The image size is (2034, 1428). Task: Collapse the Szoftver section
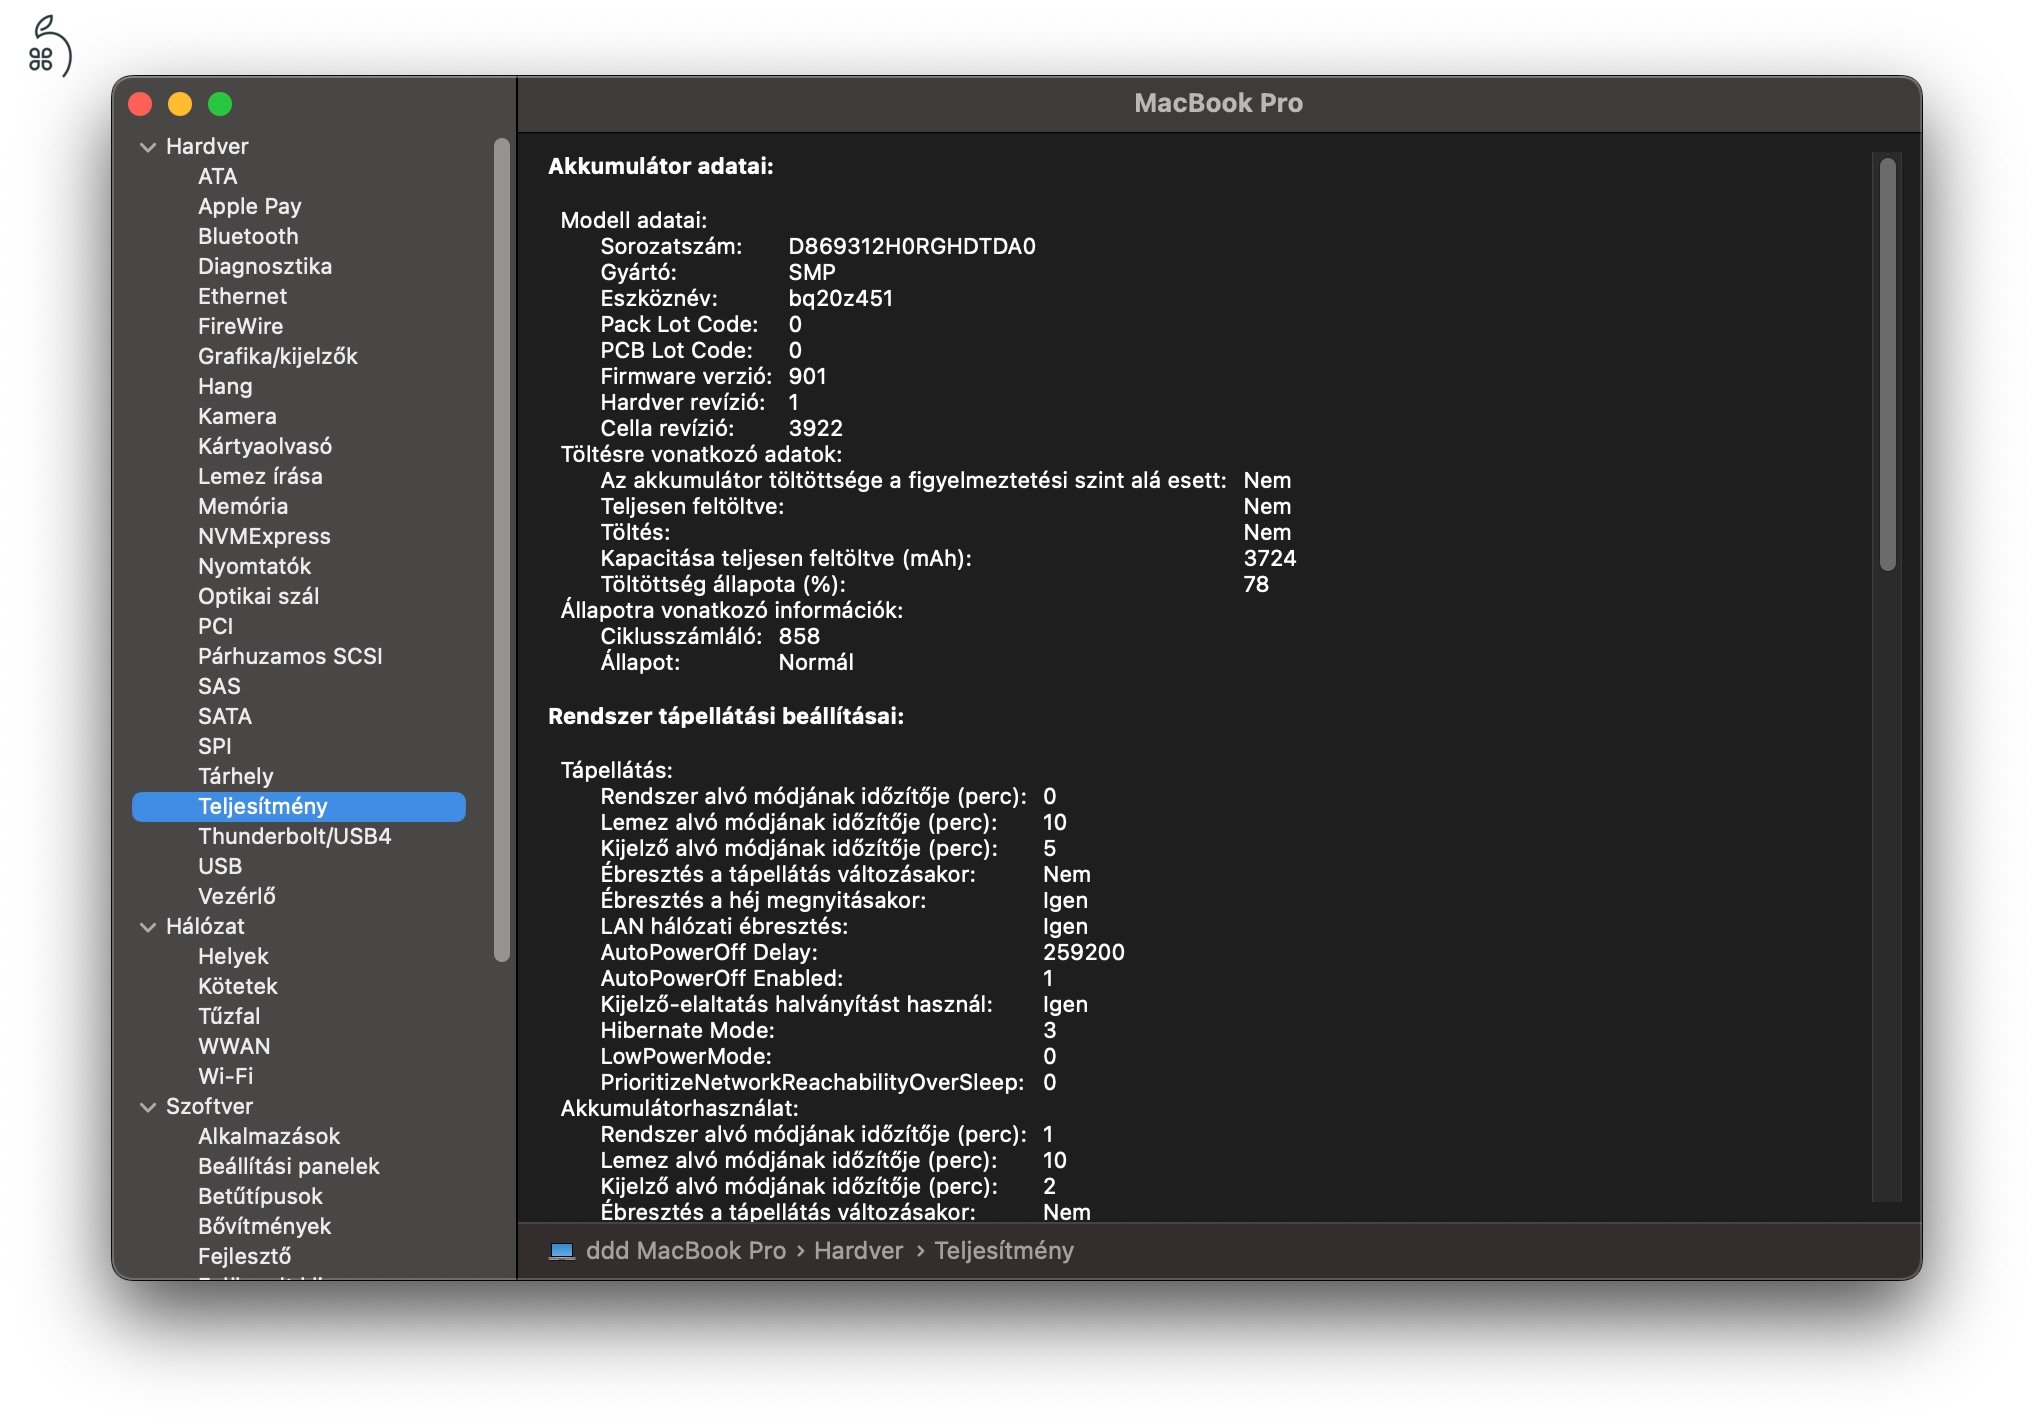[146, 1107]
